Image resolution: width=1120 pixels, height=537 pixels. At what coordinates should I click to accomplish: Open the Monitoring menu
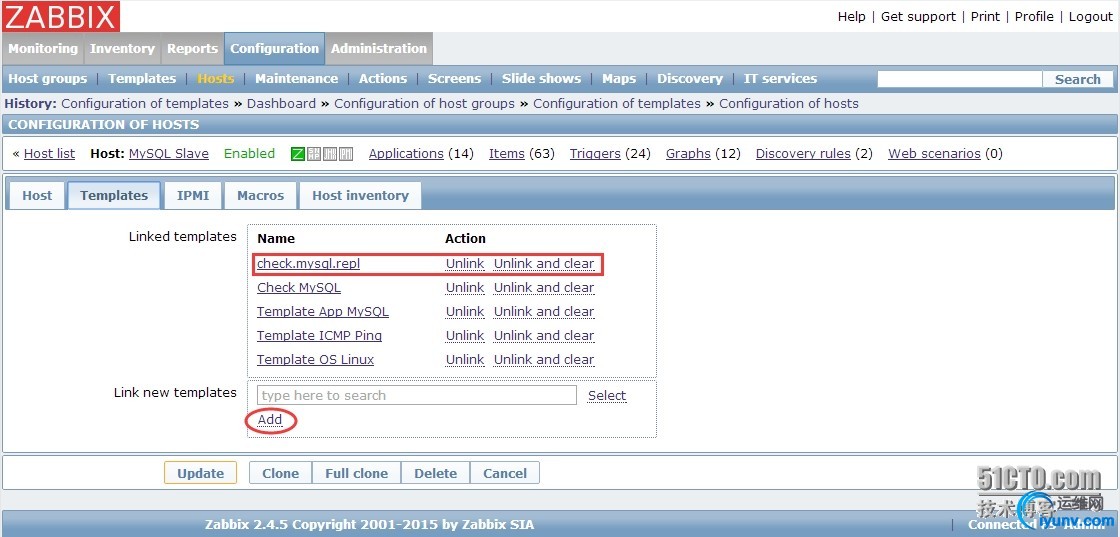(43, 49)
